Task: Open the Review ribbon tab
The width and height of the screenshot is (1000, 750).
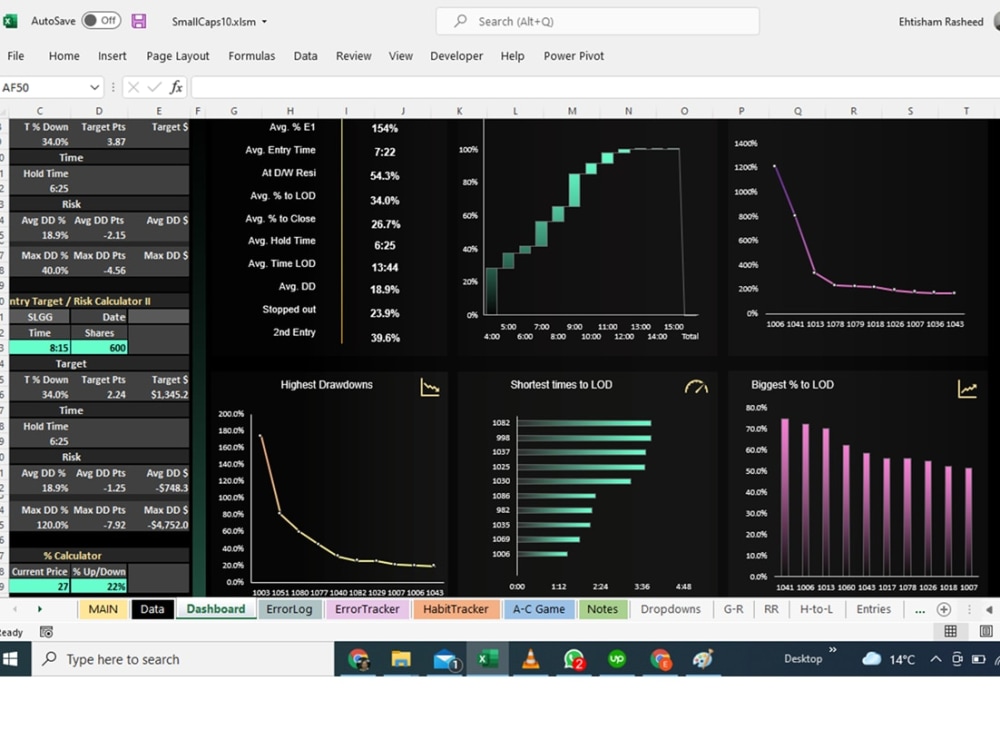Action: click(x=354, y=56)
